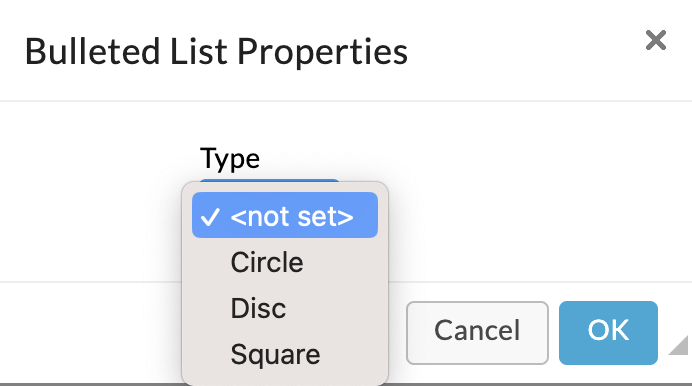Pick Disc from the Type list
The height and width of the screenshot is (386, 692).
click(x=285, y=308)
